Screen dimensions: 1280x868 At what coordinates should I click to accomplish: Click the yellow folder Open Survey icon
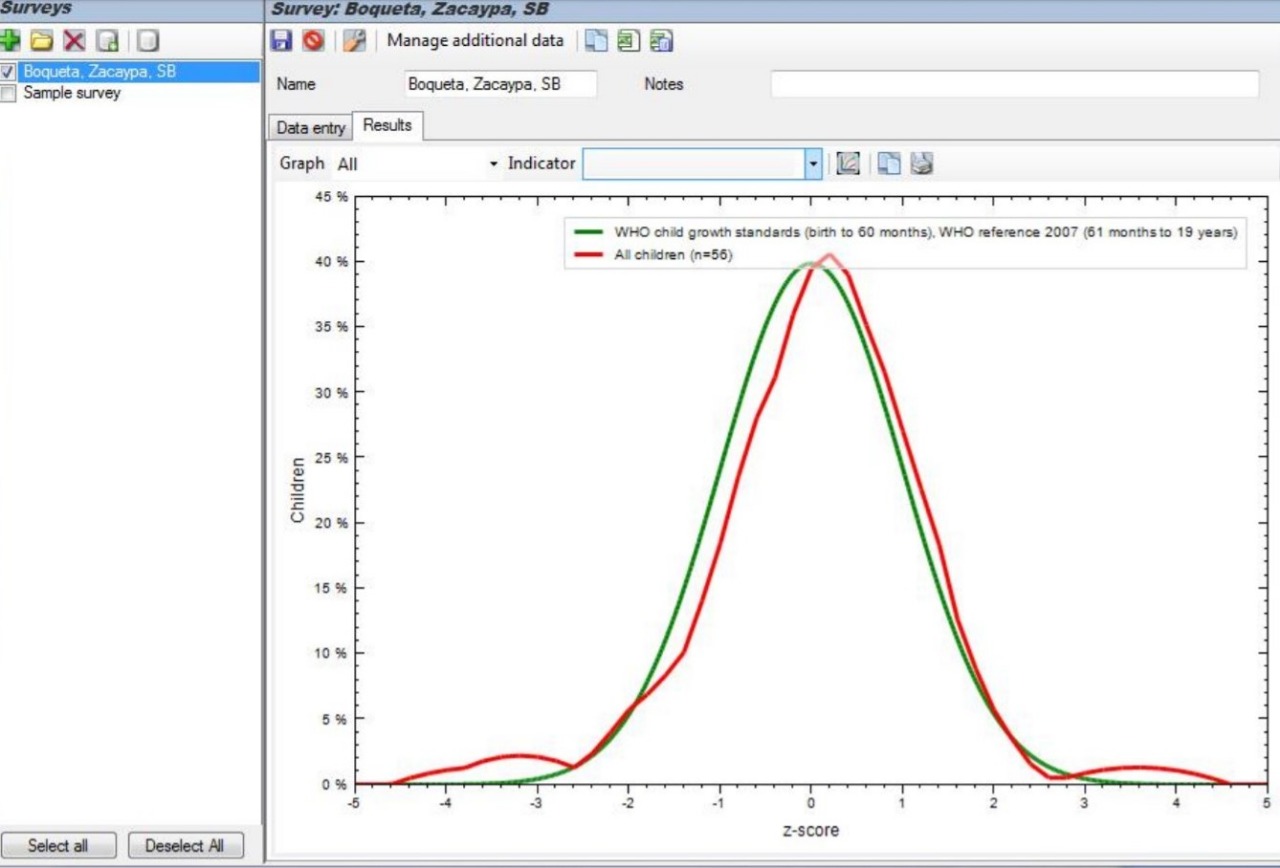pos(41,41)
